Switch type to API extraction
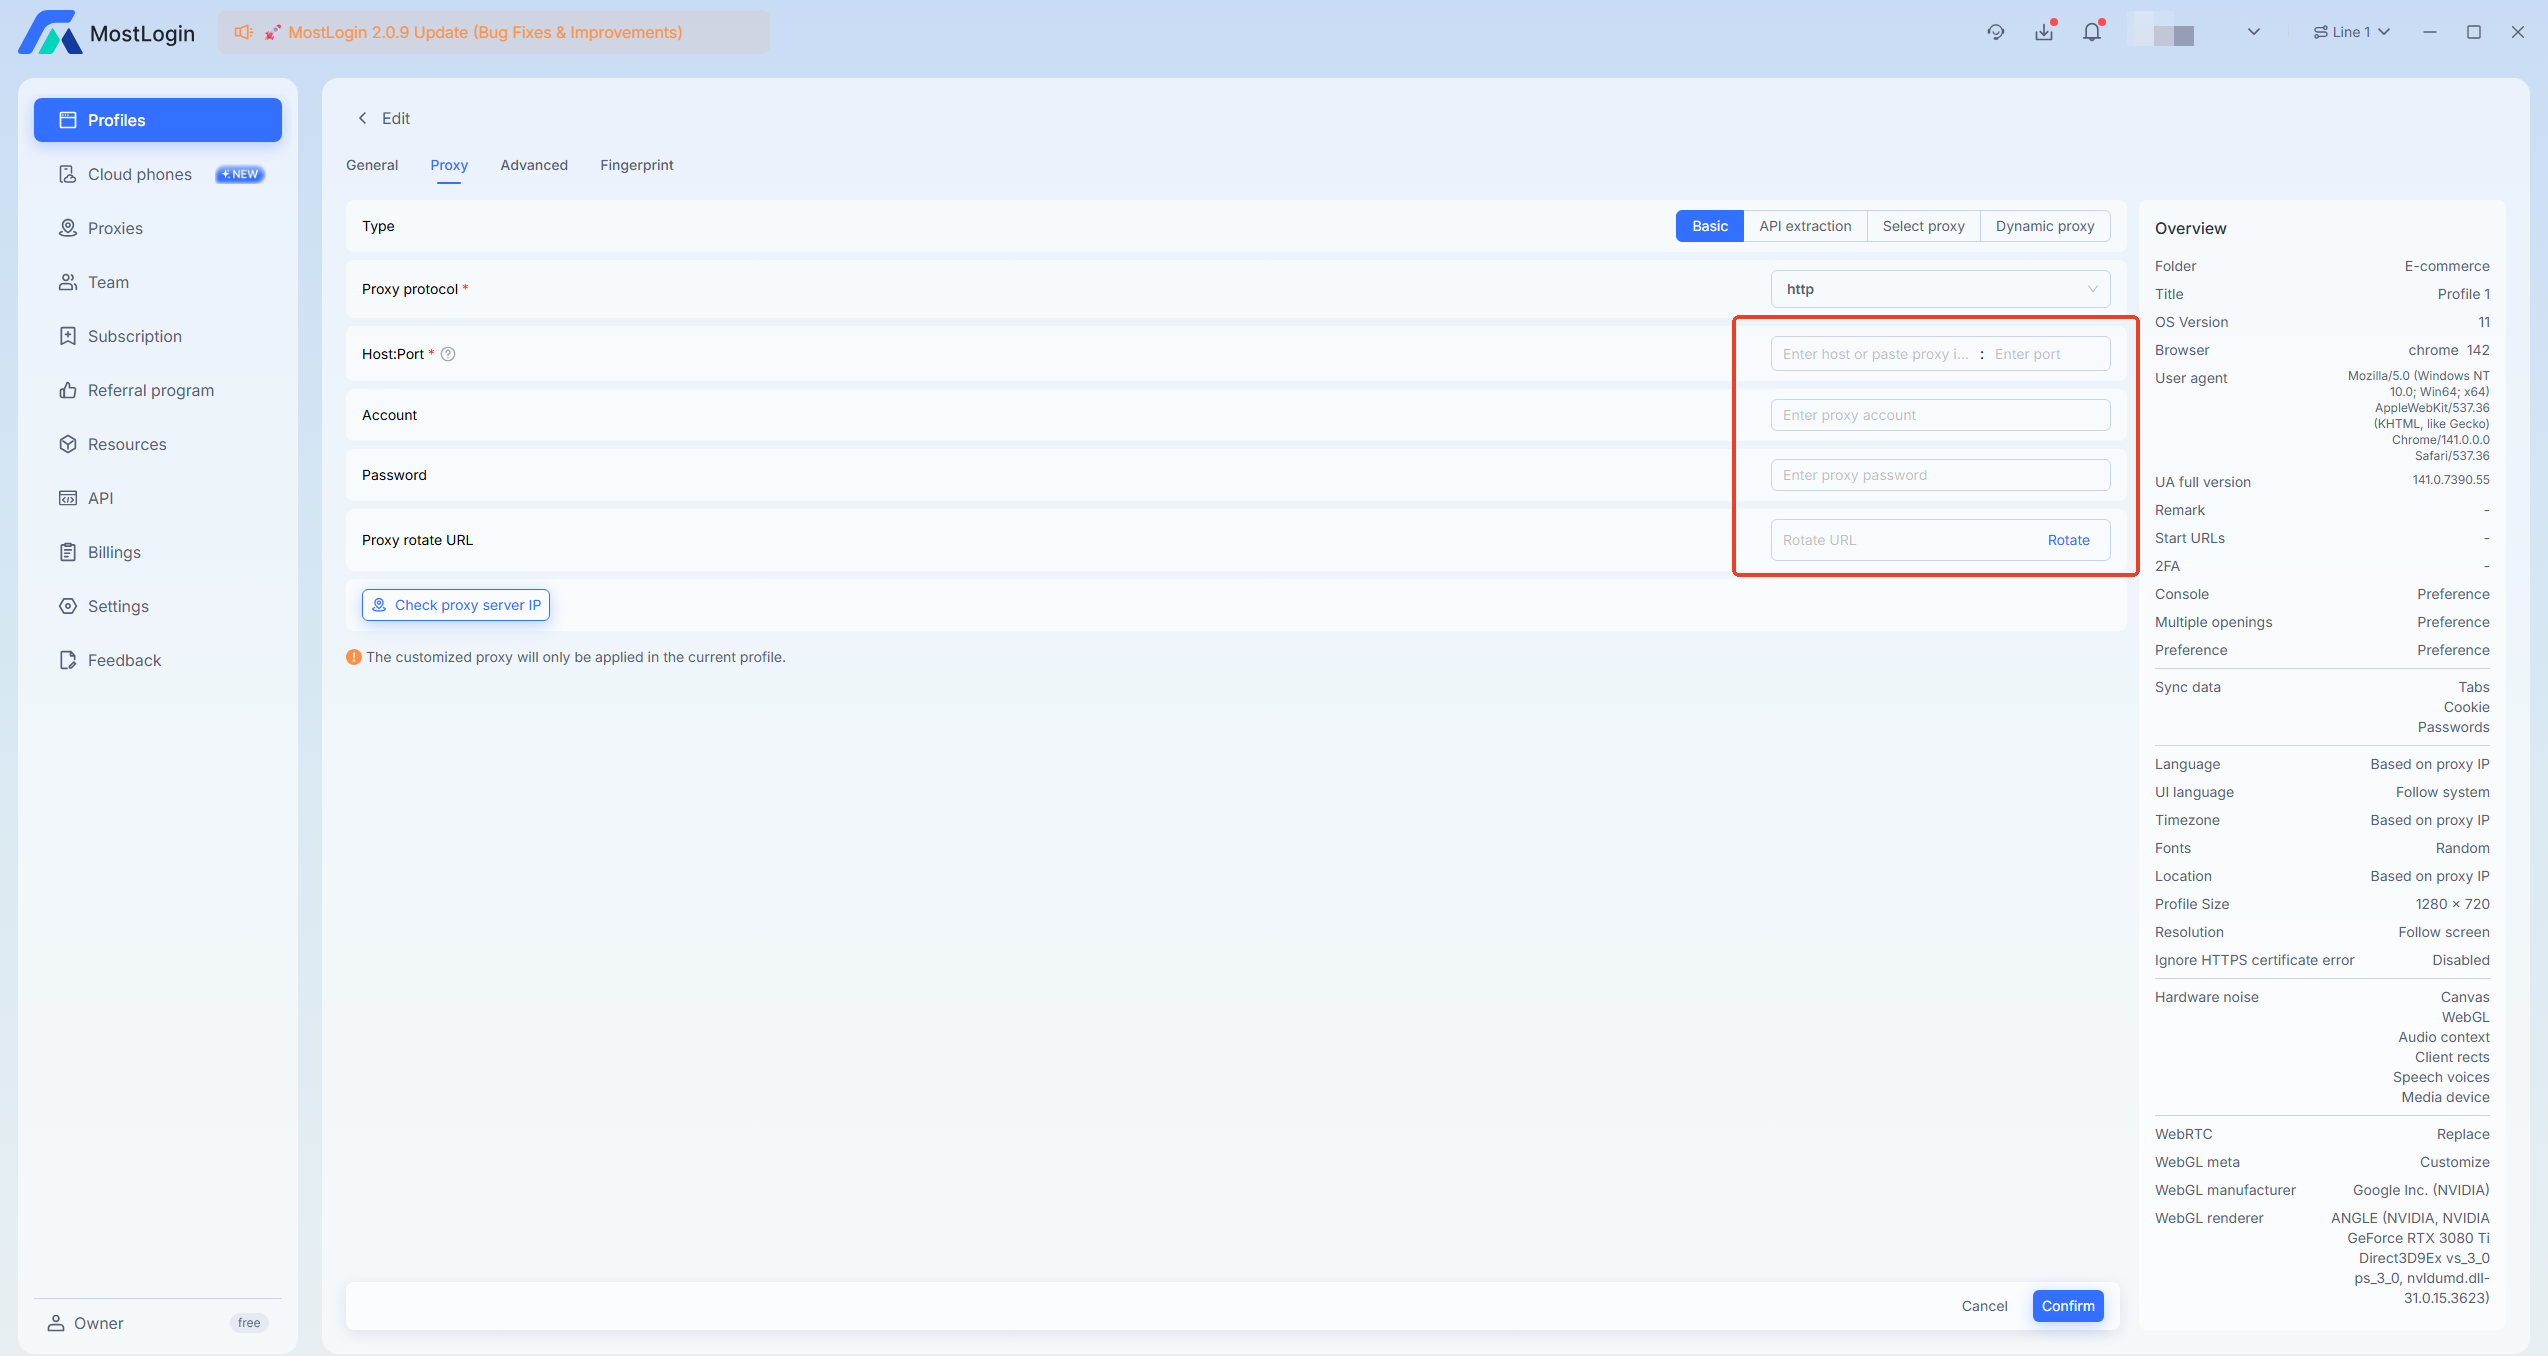The width and height of the screenshot is (2548, 1356). (1804, 226)
